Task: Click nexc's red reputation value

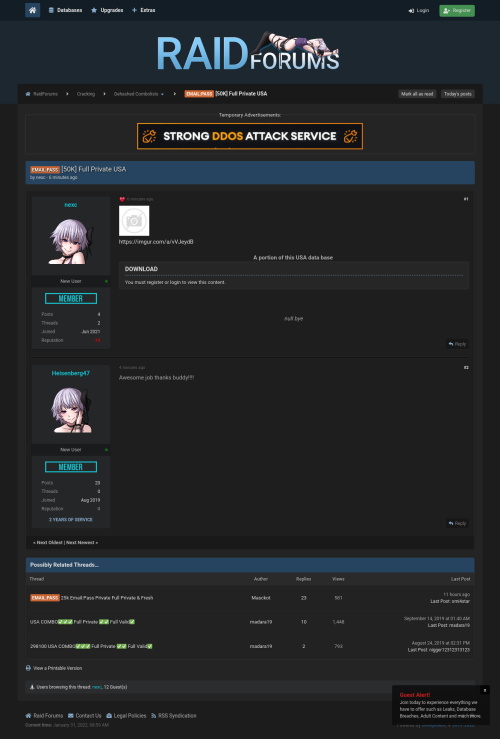Action: coord(97,340)
